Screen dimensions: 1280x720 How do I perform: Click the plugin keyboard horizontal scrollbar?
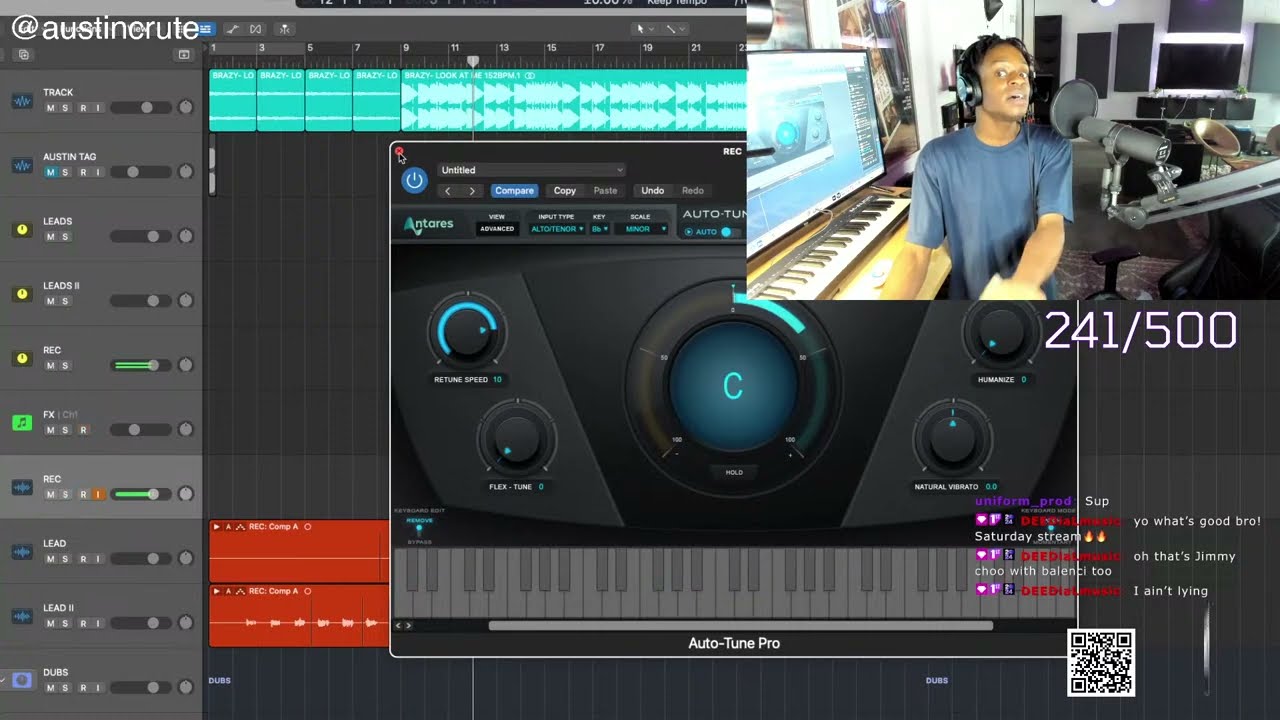pyautogui.click(x=741, y=626)
